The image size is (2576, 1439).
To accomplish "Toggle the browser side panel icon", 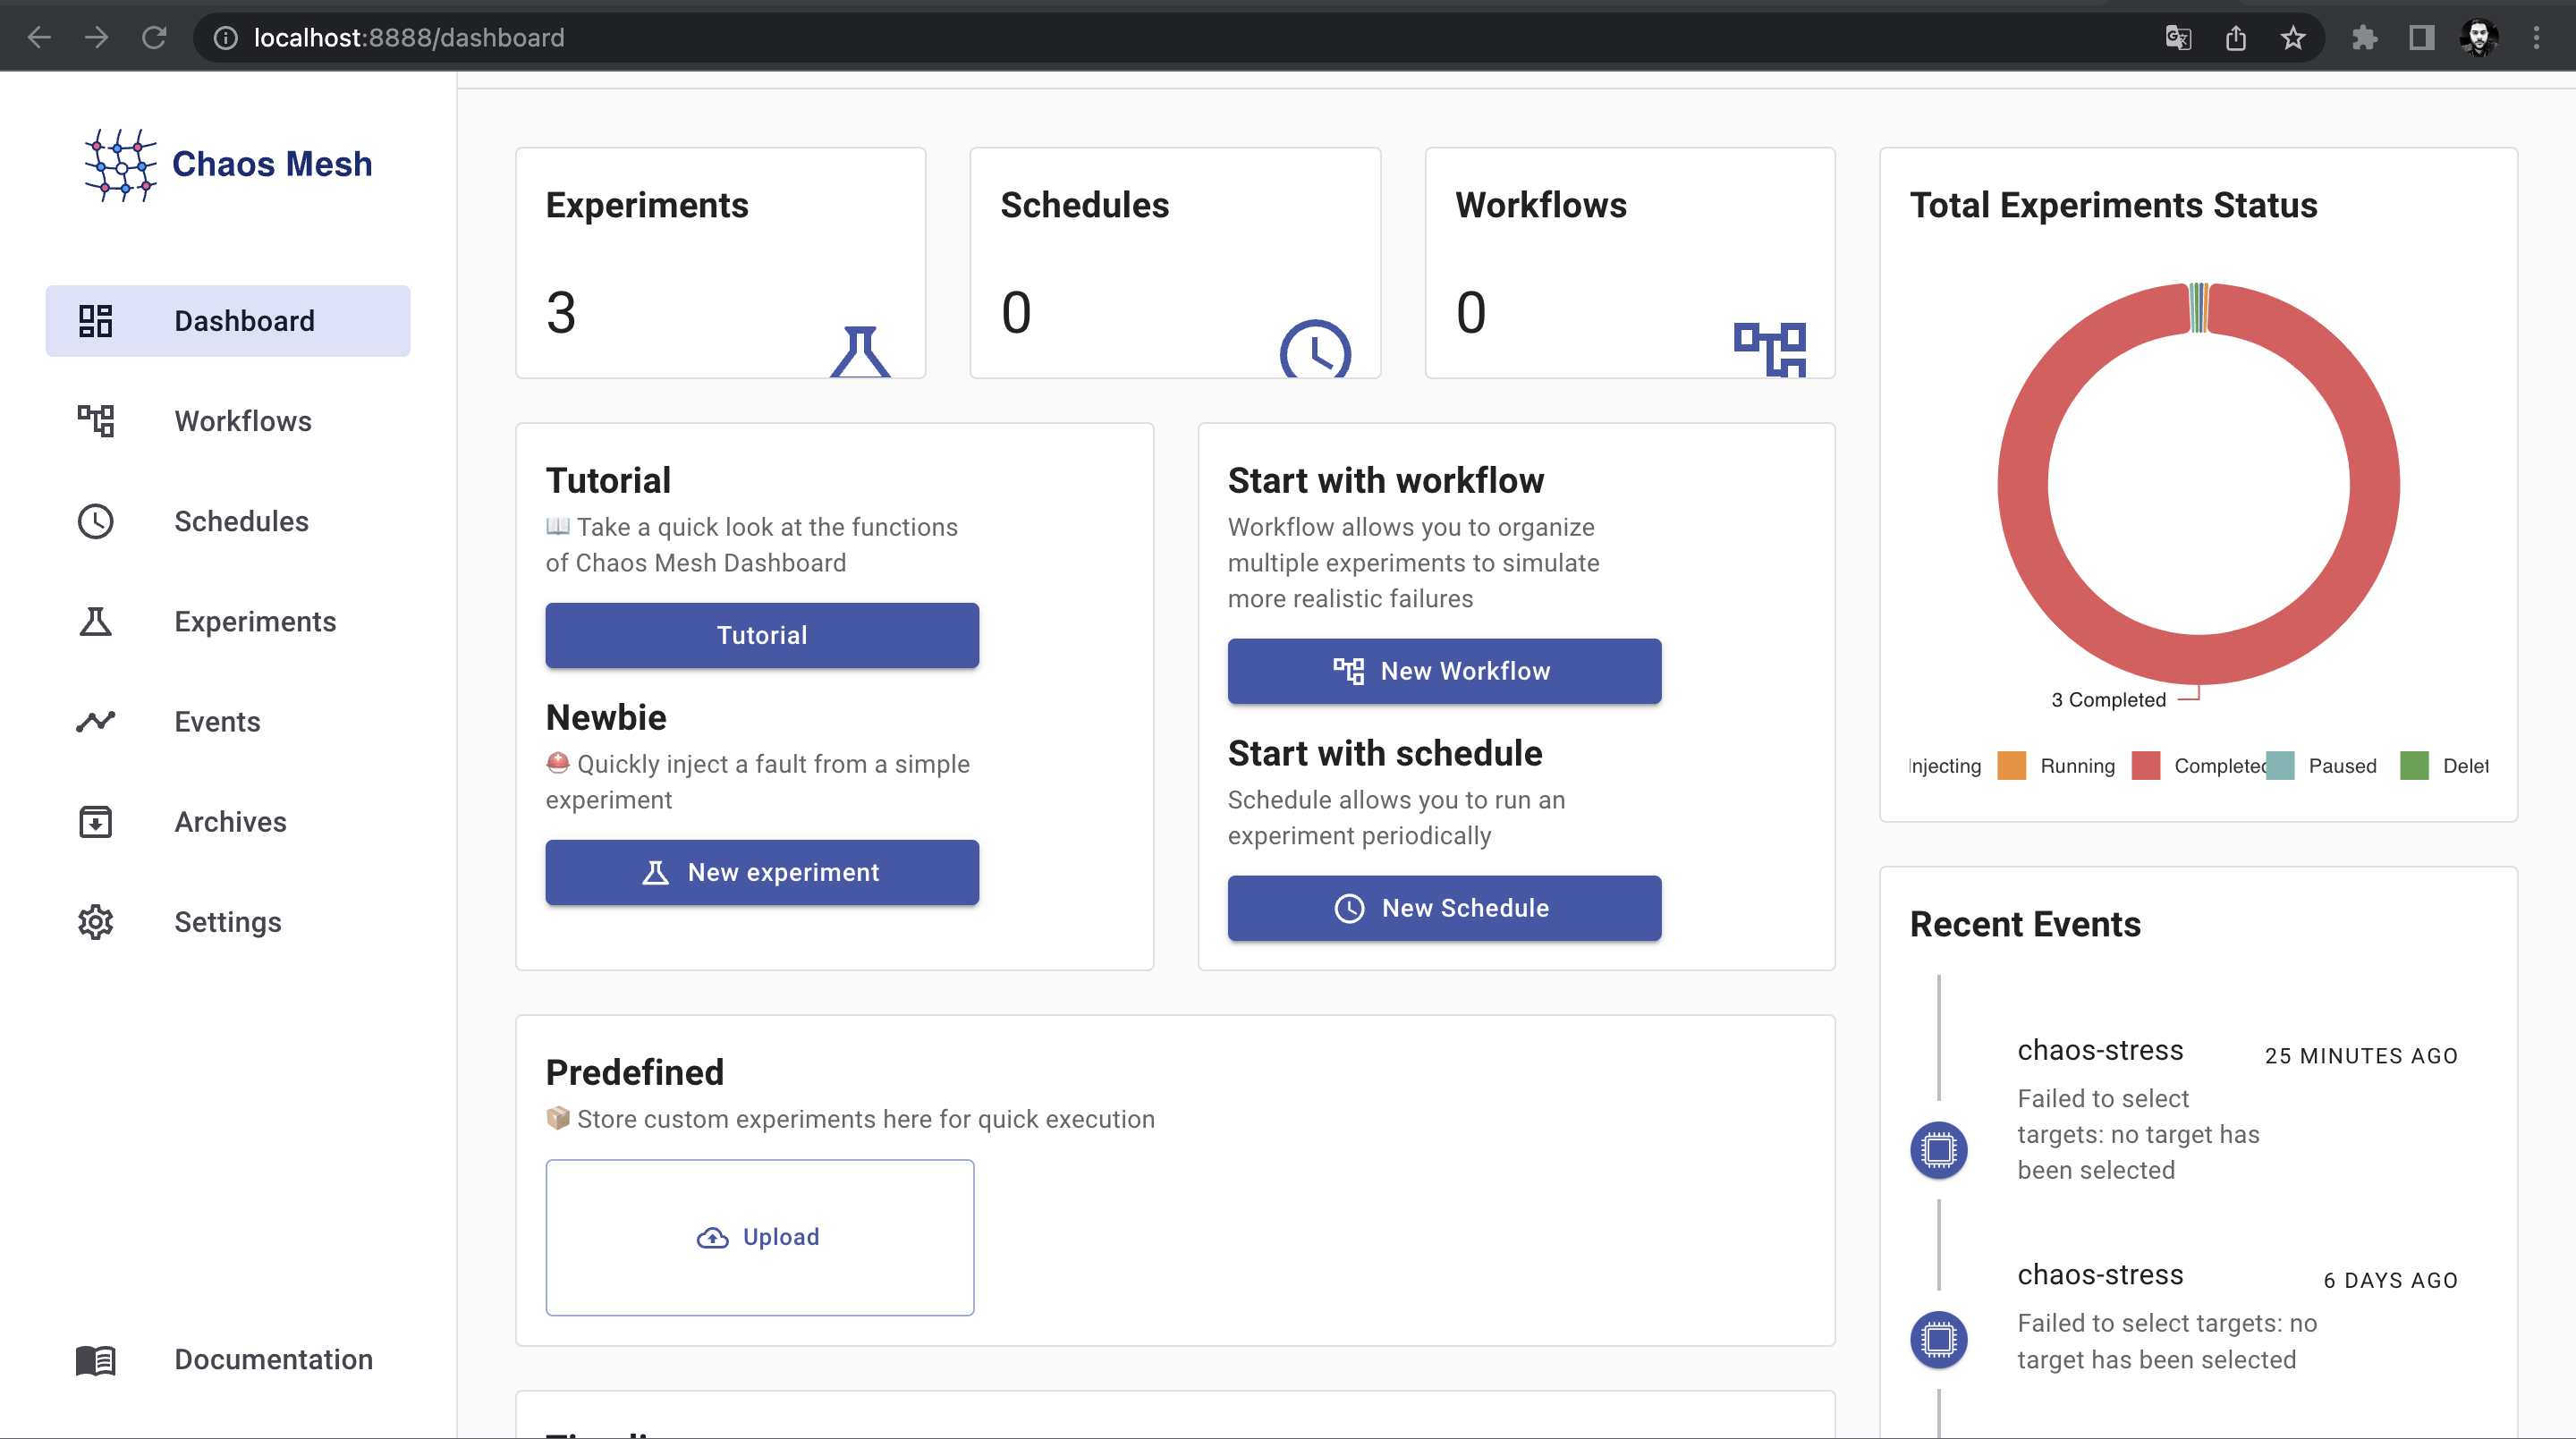I will [x=2421, y=38].
